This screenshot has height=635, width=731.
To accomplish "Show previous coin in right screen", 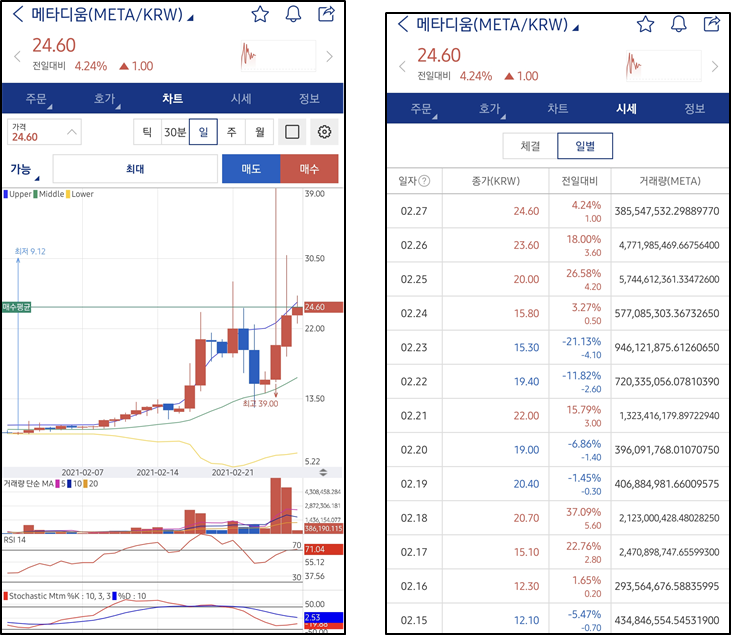I will (402, 67).
